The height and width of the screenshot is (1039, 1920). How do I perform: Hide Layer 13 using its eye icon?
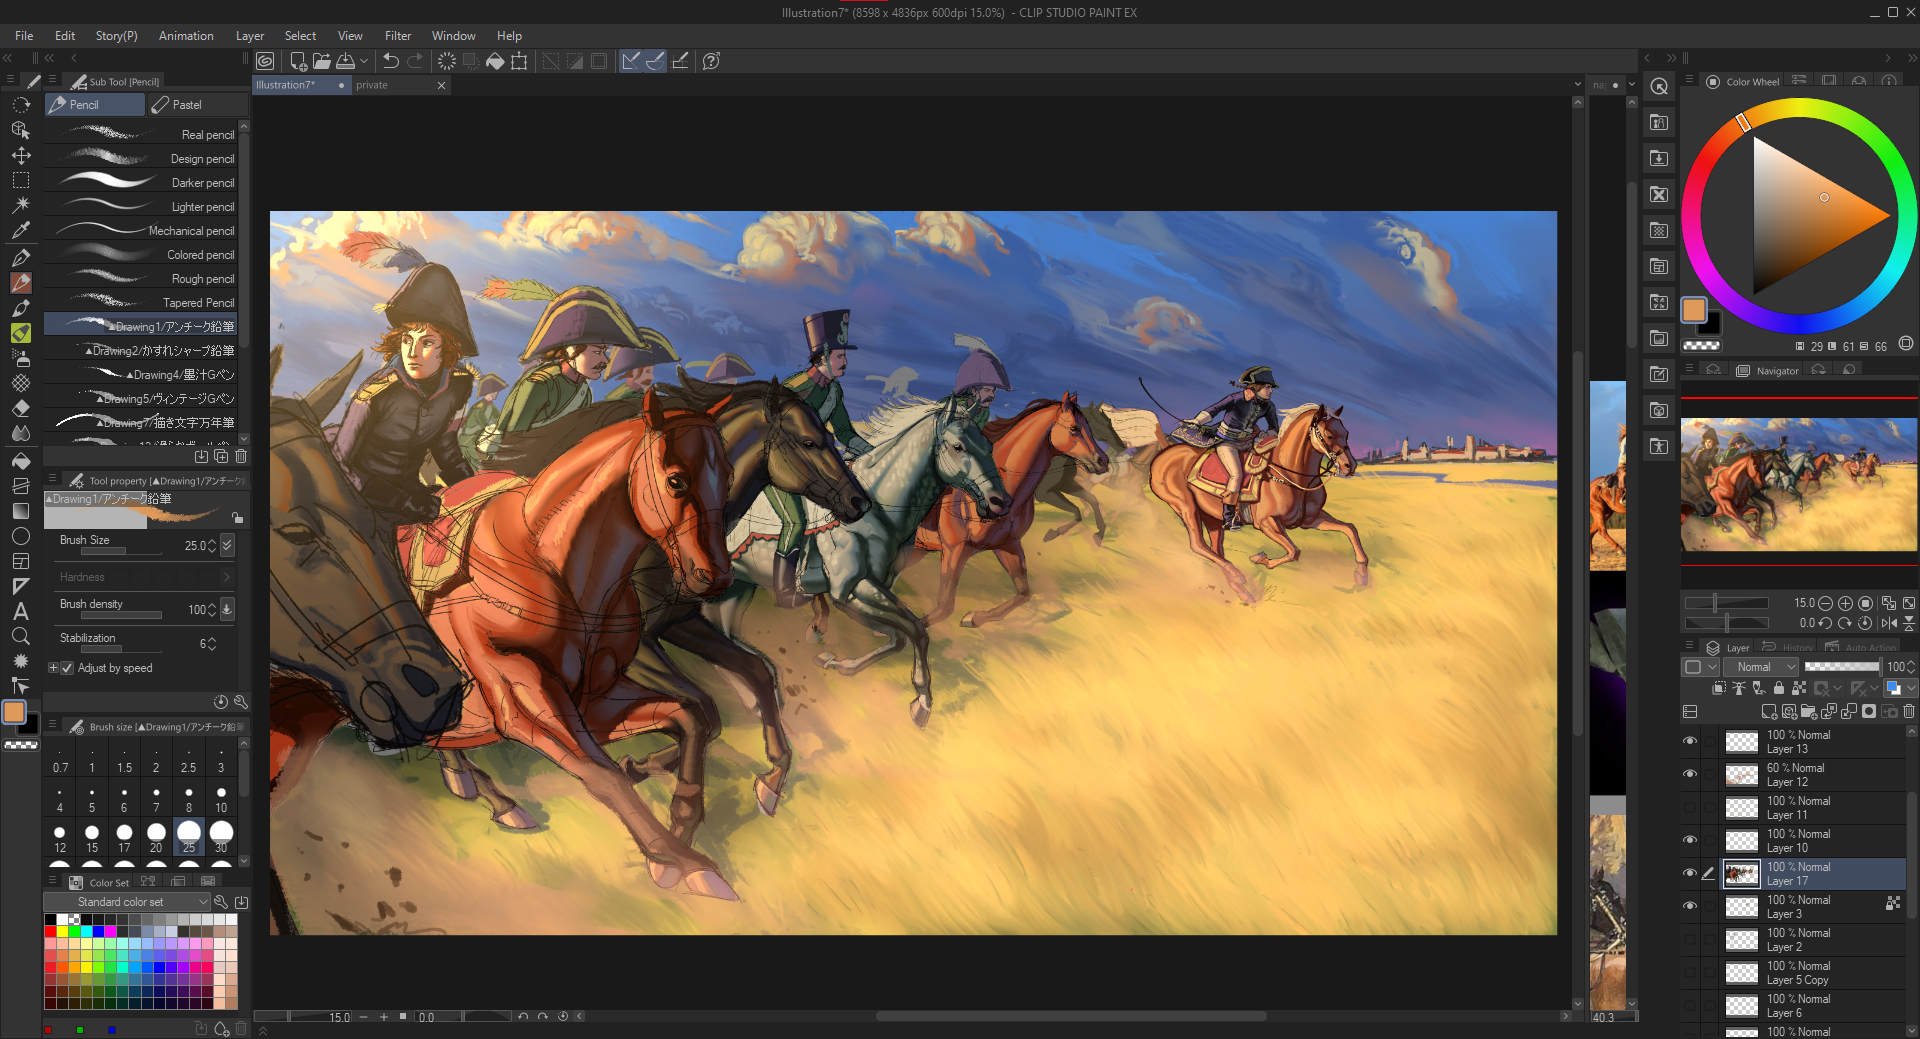tap(1690, 741)
